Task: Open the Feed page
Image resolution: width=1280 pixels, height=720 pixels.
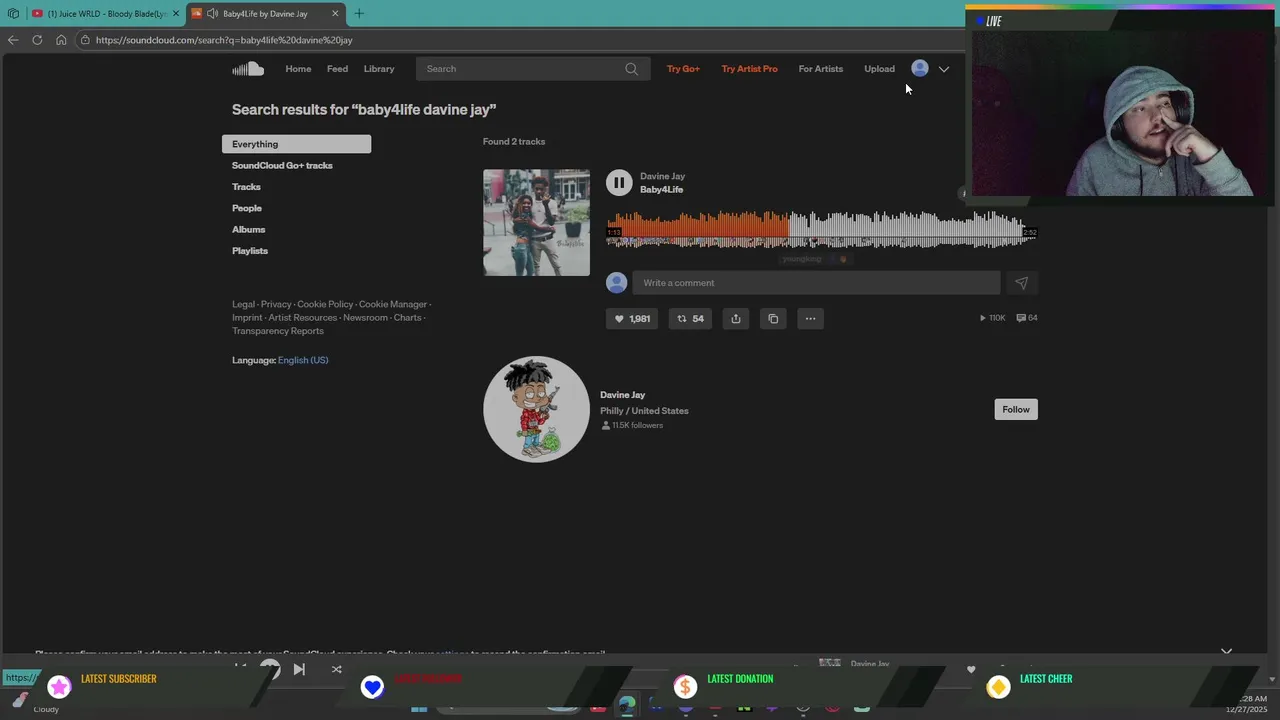Action: 337,69
